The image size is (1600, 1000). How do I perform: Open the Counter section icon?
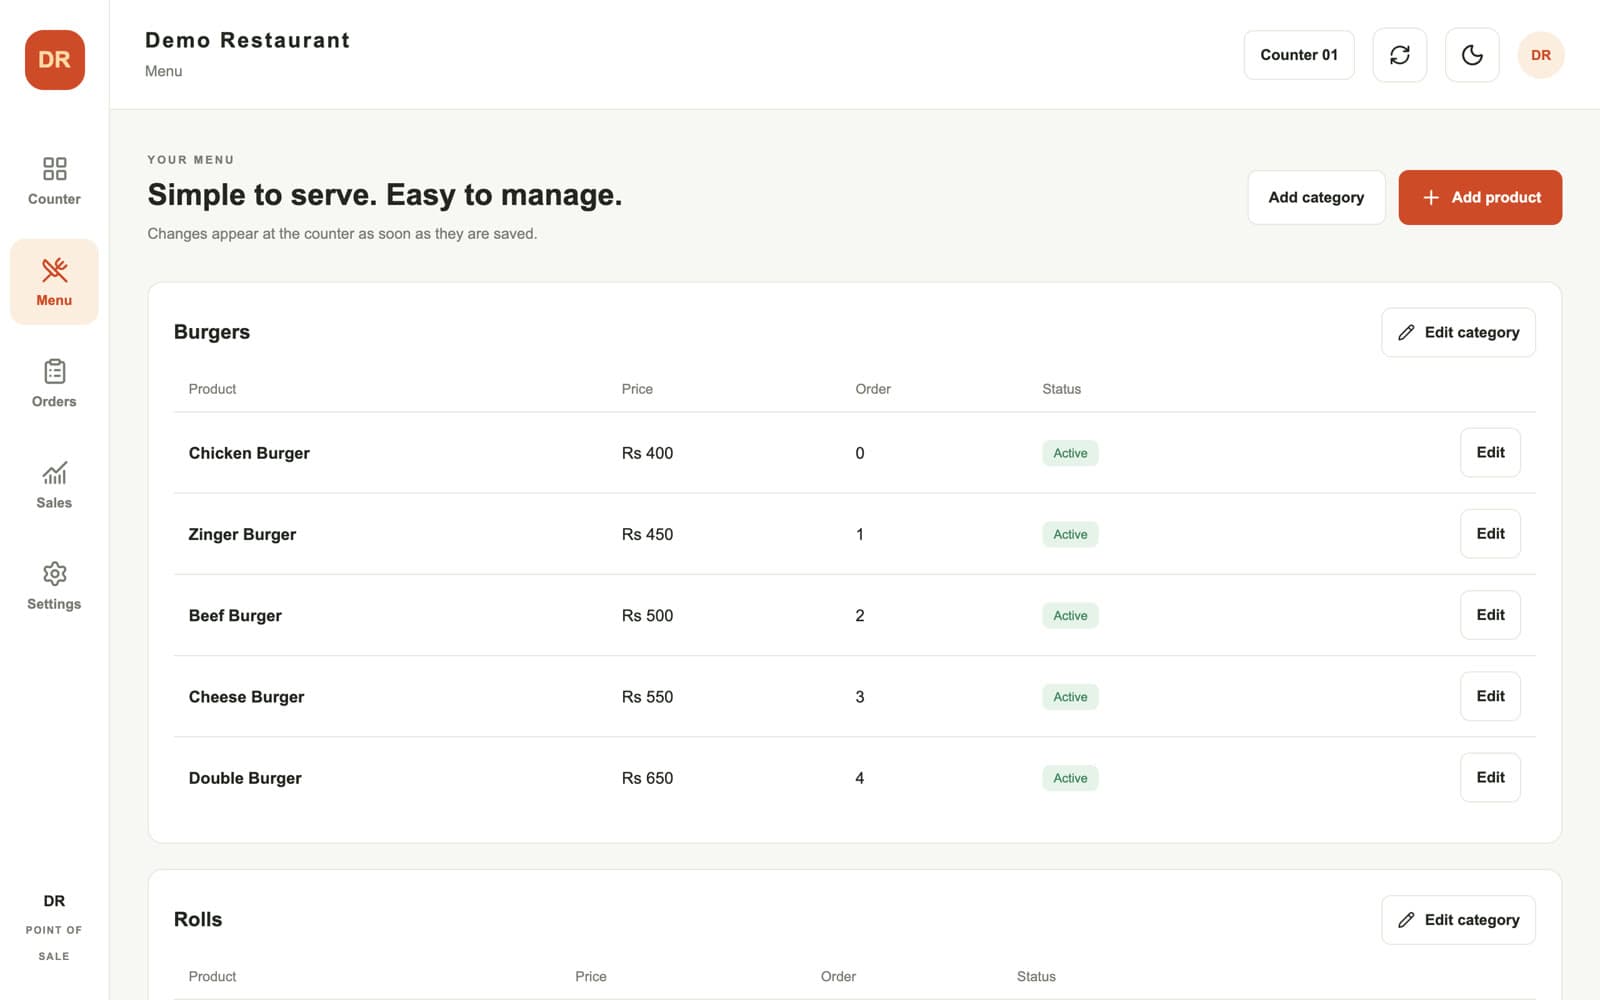click(54, 168)
